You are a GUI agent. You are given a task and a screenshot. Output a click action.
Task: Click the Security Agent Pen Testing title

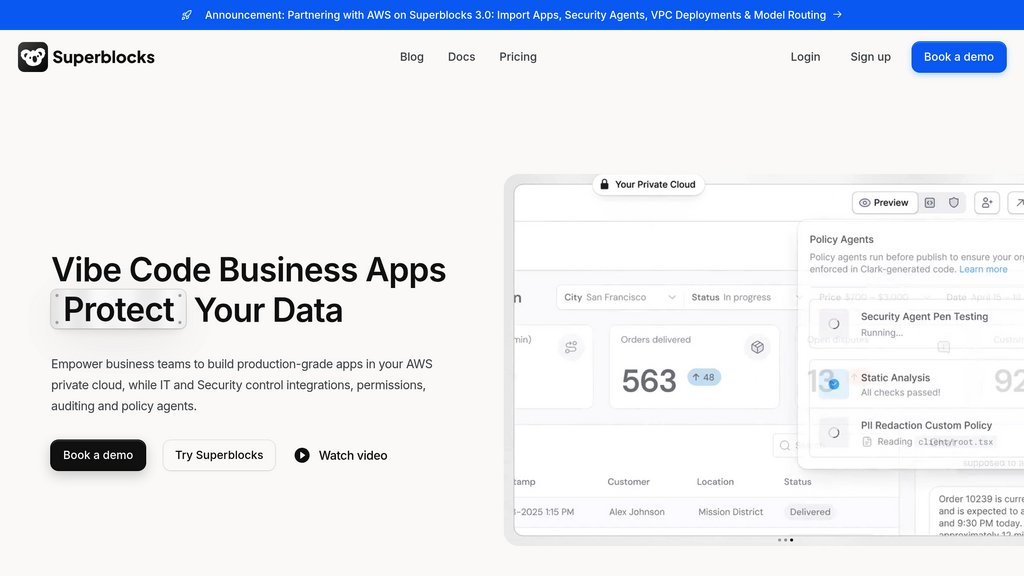924,316
